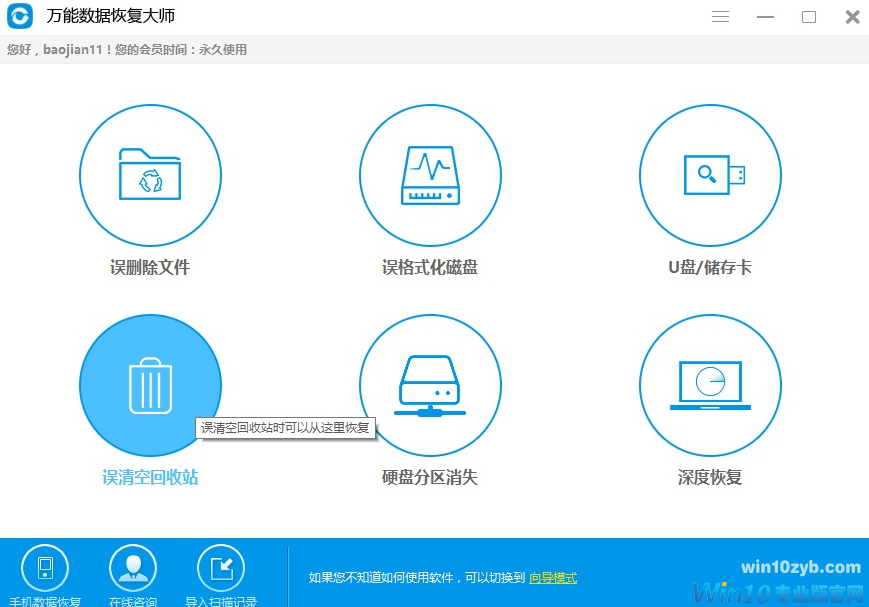Image resolution: width=869 pixels, height=607 pixels.
Task: Switch to 向导模式 via the link
Action: pos(553,578)
